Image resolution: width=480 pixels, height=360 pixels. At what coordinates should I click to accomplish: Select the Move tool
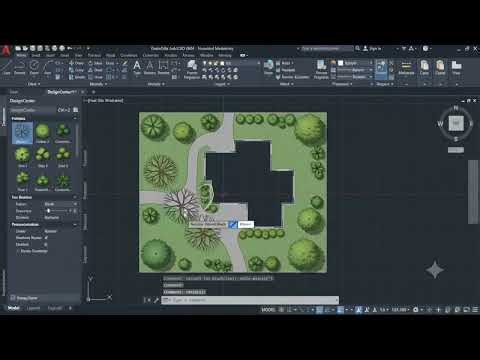click(x=76, y=63)
